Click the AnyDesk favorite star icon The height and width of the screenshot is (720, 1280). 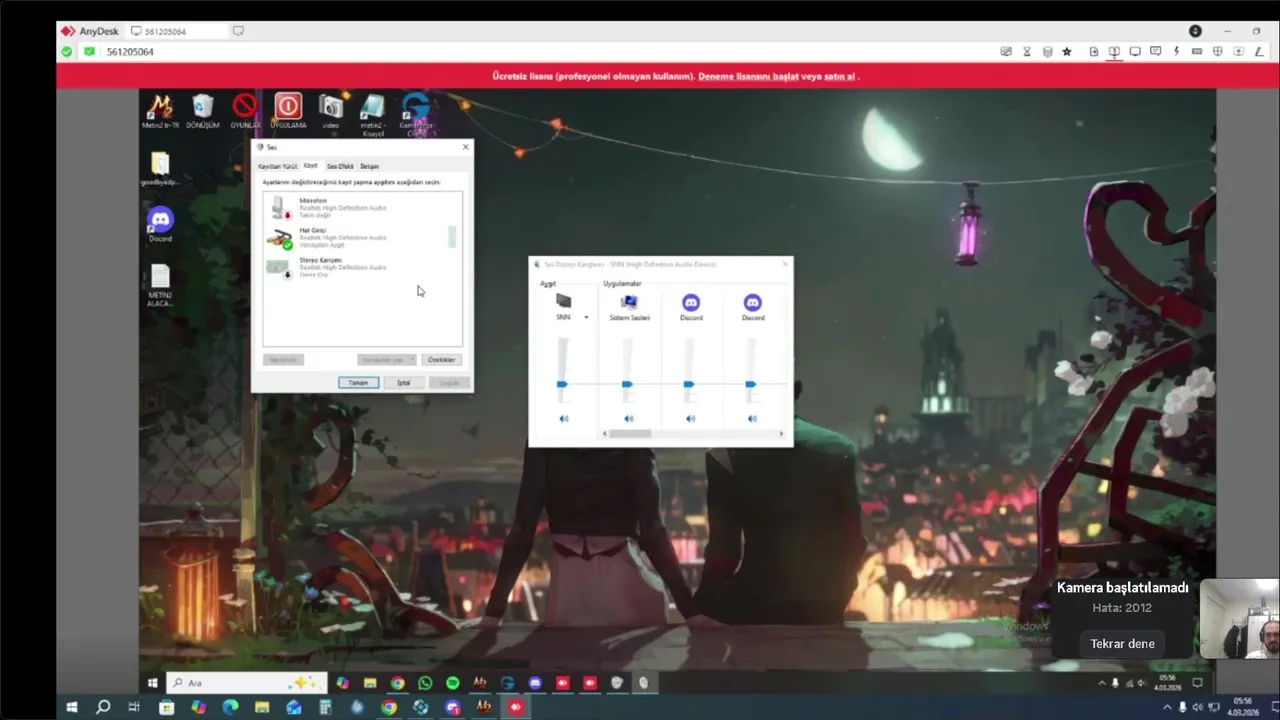pyautogui.click(x=1067, y=51)
